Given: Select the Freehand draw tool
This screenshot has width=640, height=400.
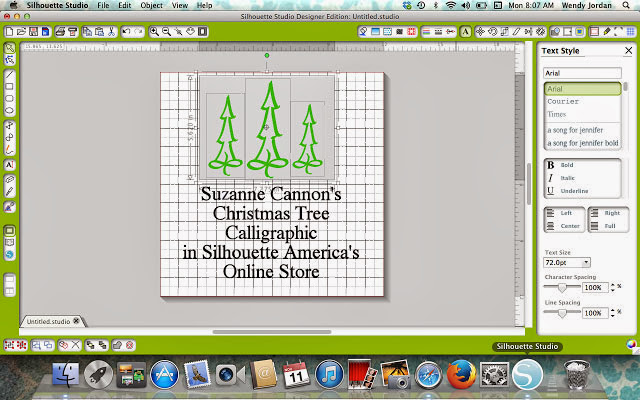Looking at the screenshot, I should pos(10,149).
